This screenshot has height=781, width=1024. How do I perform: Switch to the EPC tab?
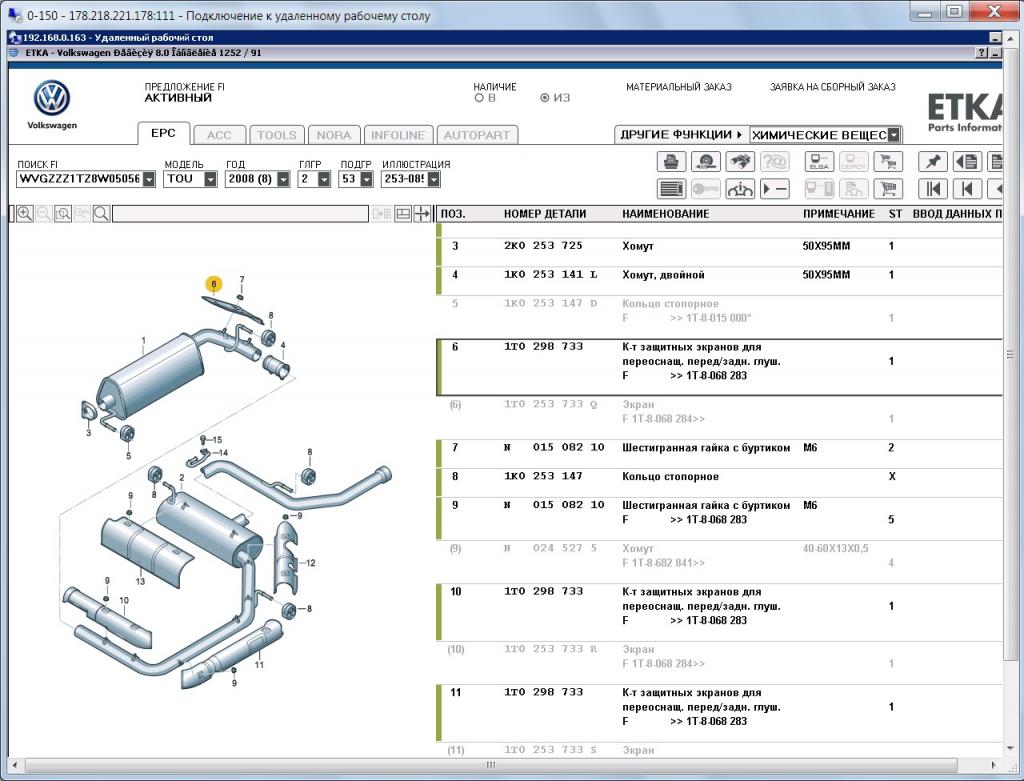point(163,133)
